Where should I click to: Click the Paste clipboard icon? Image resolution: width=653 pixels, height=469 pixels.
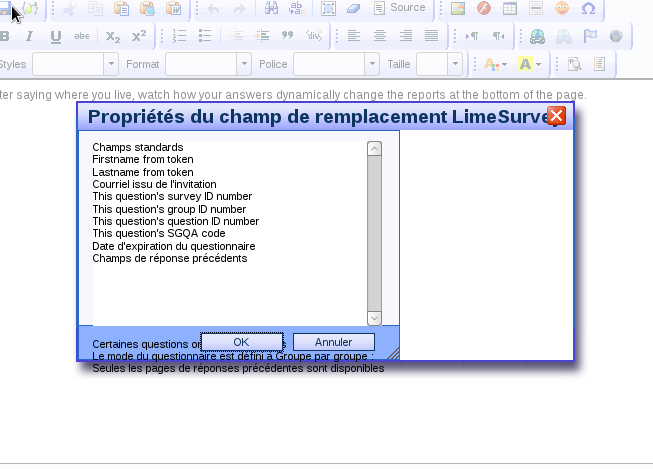click(121, 8)
